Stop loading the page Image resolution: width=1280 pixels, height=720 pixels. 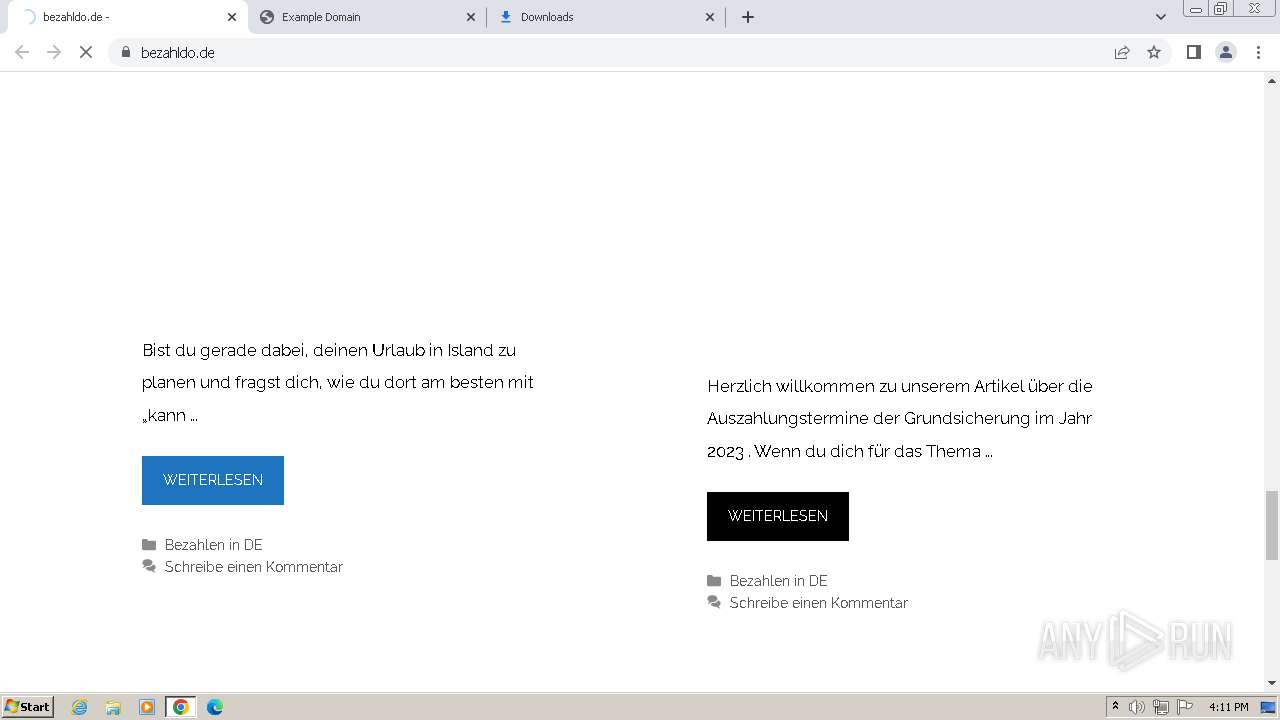coord(86,52)
